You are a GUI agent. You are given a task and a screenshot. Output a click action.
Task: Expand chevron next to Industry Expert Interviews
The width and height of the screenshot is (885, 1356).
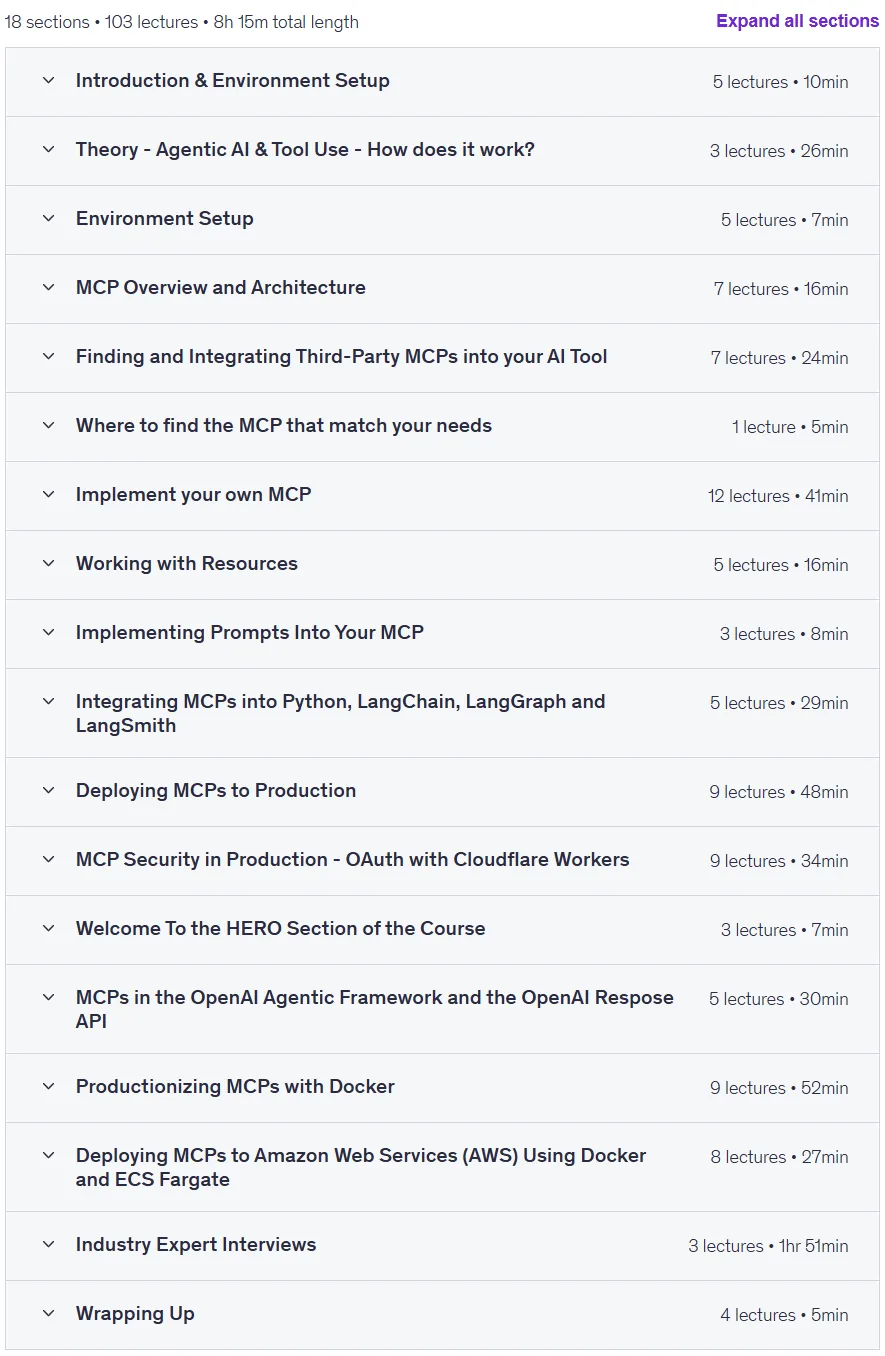(48, 1245)
